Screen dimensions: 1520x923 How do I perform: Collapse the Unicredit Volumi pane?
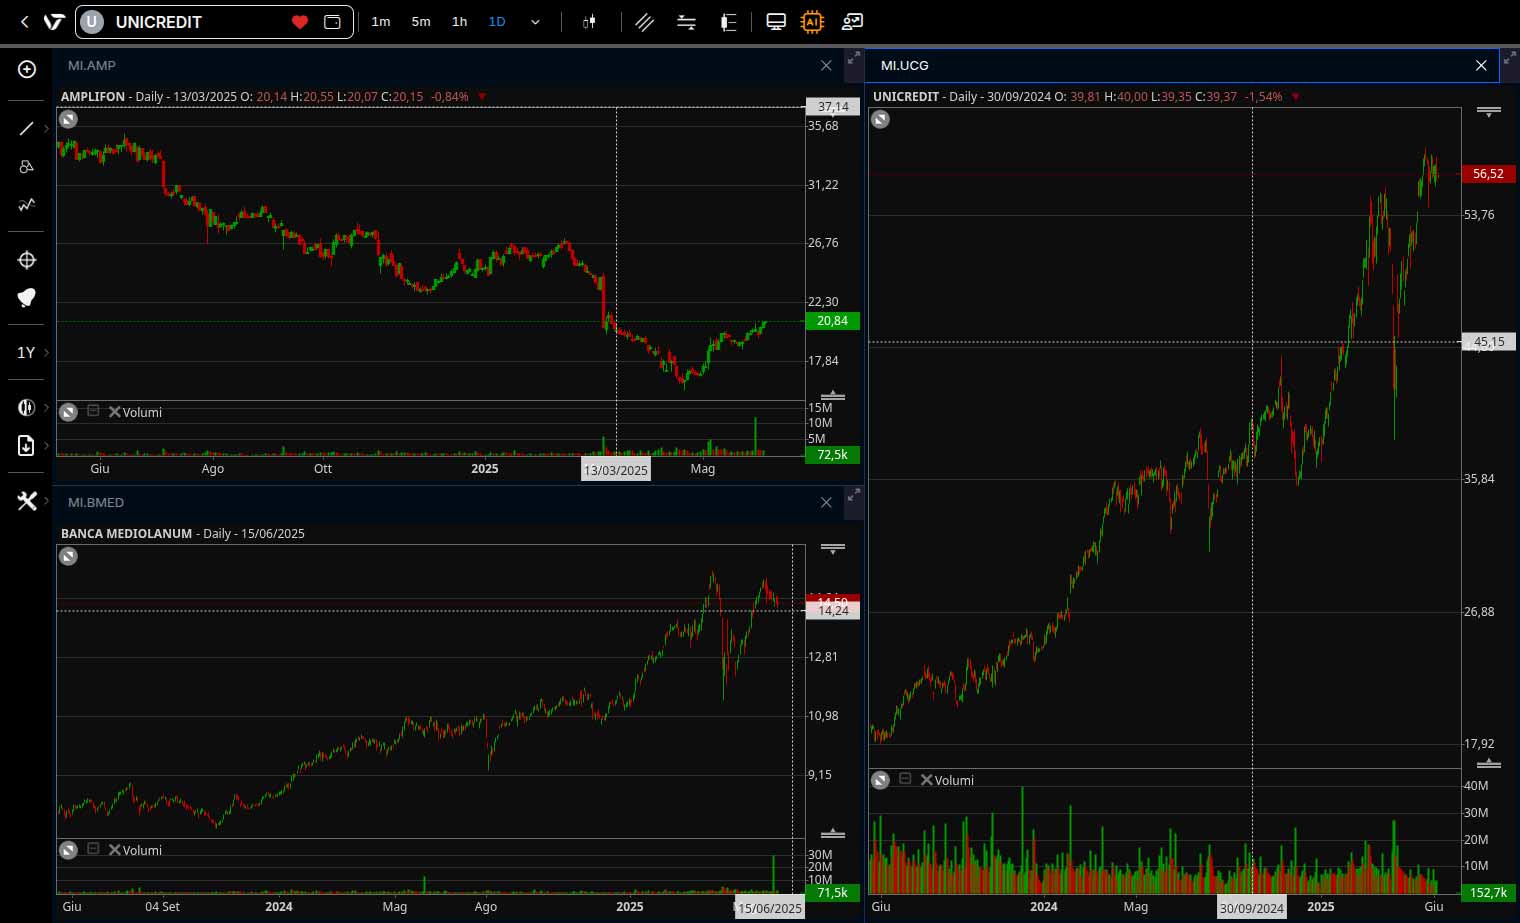[x=905, y=779]
